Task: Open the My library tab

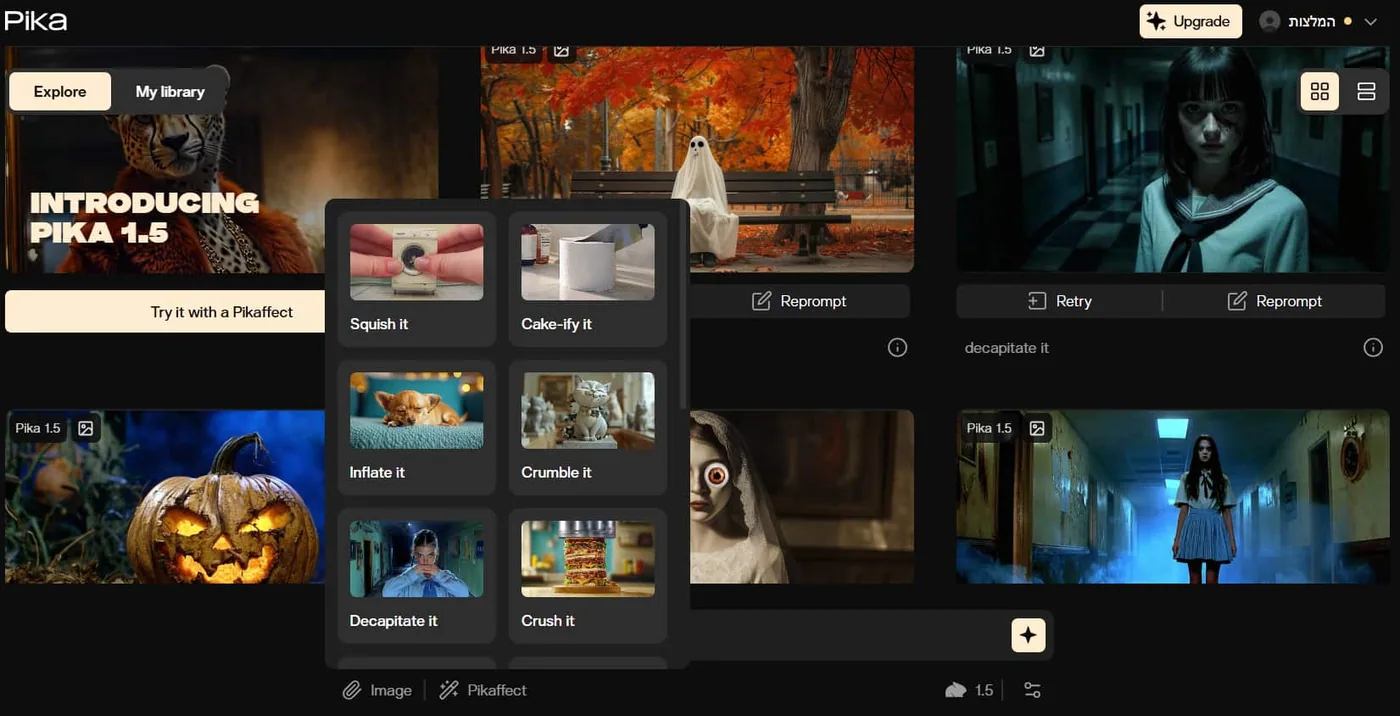Action: (170, 91)
